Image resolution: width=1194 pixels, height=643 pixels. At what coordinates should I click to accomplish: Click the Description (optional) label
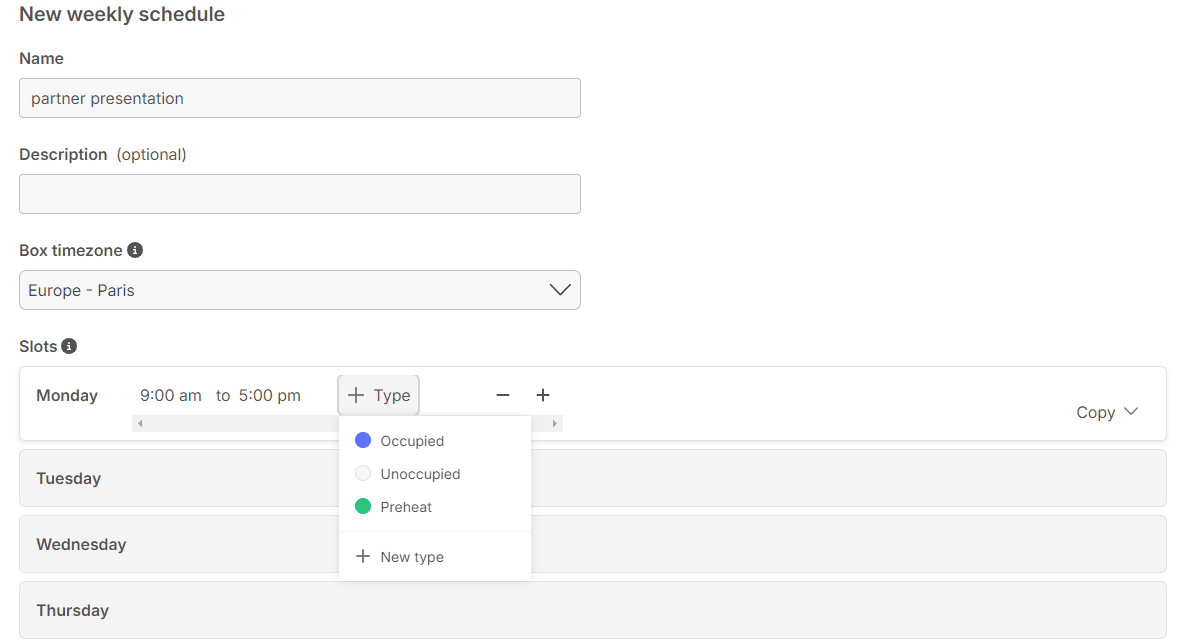point(103,155)
